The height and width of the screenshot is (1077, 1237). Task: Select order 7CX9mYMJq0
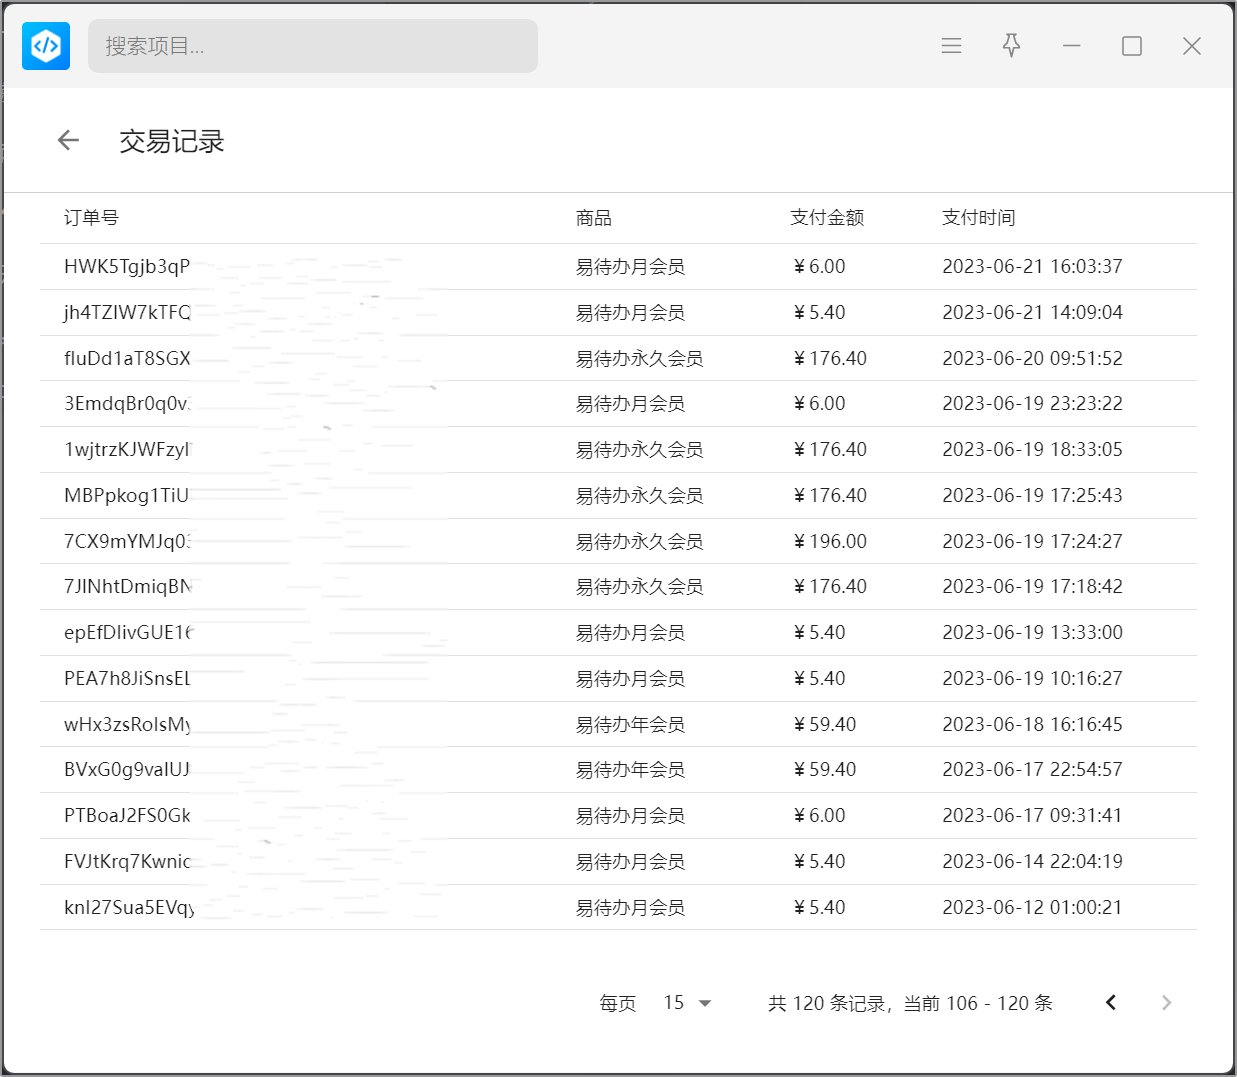[x=127, y=541]
